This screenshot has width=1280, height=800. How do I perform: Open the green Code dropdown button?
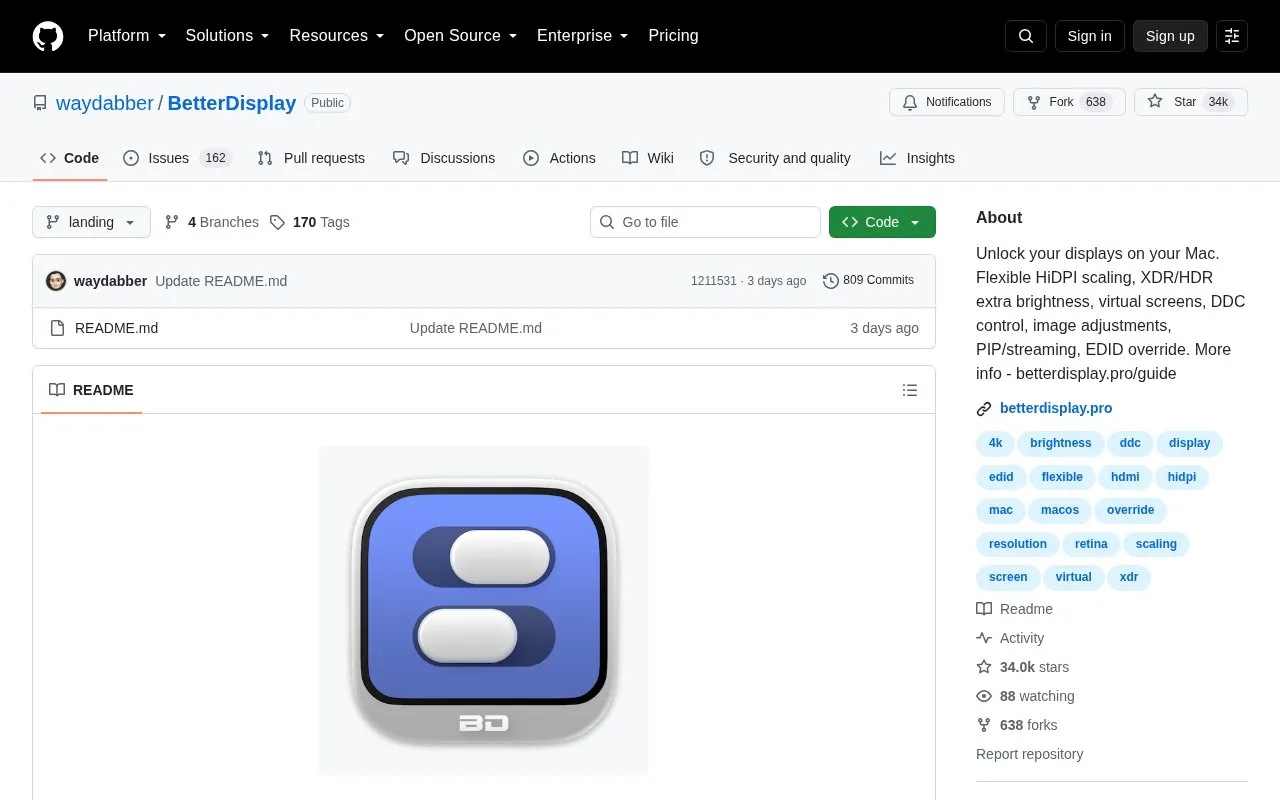pyautogui.click(x=882, y=222)
